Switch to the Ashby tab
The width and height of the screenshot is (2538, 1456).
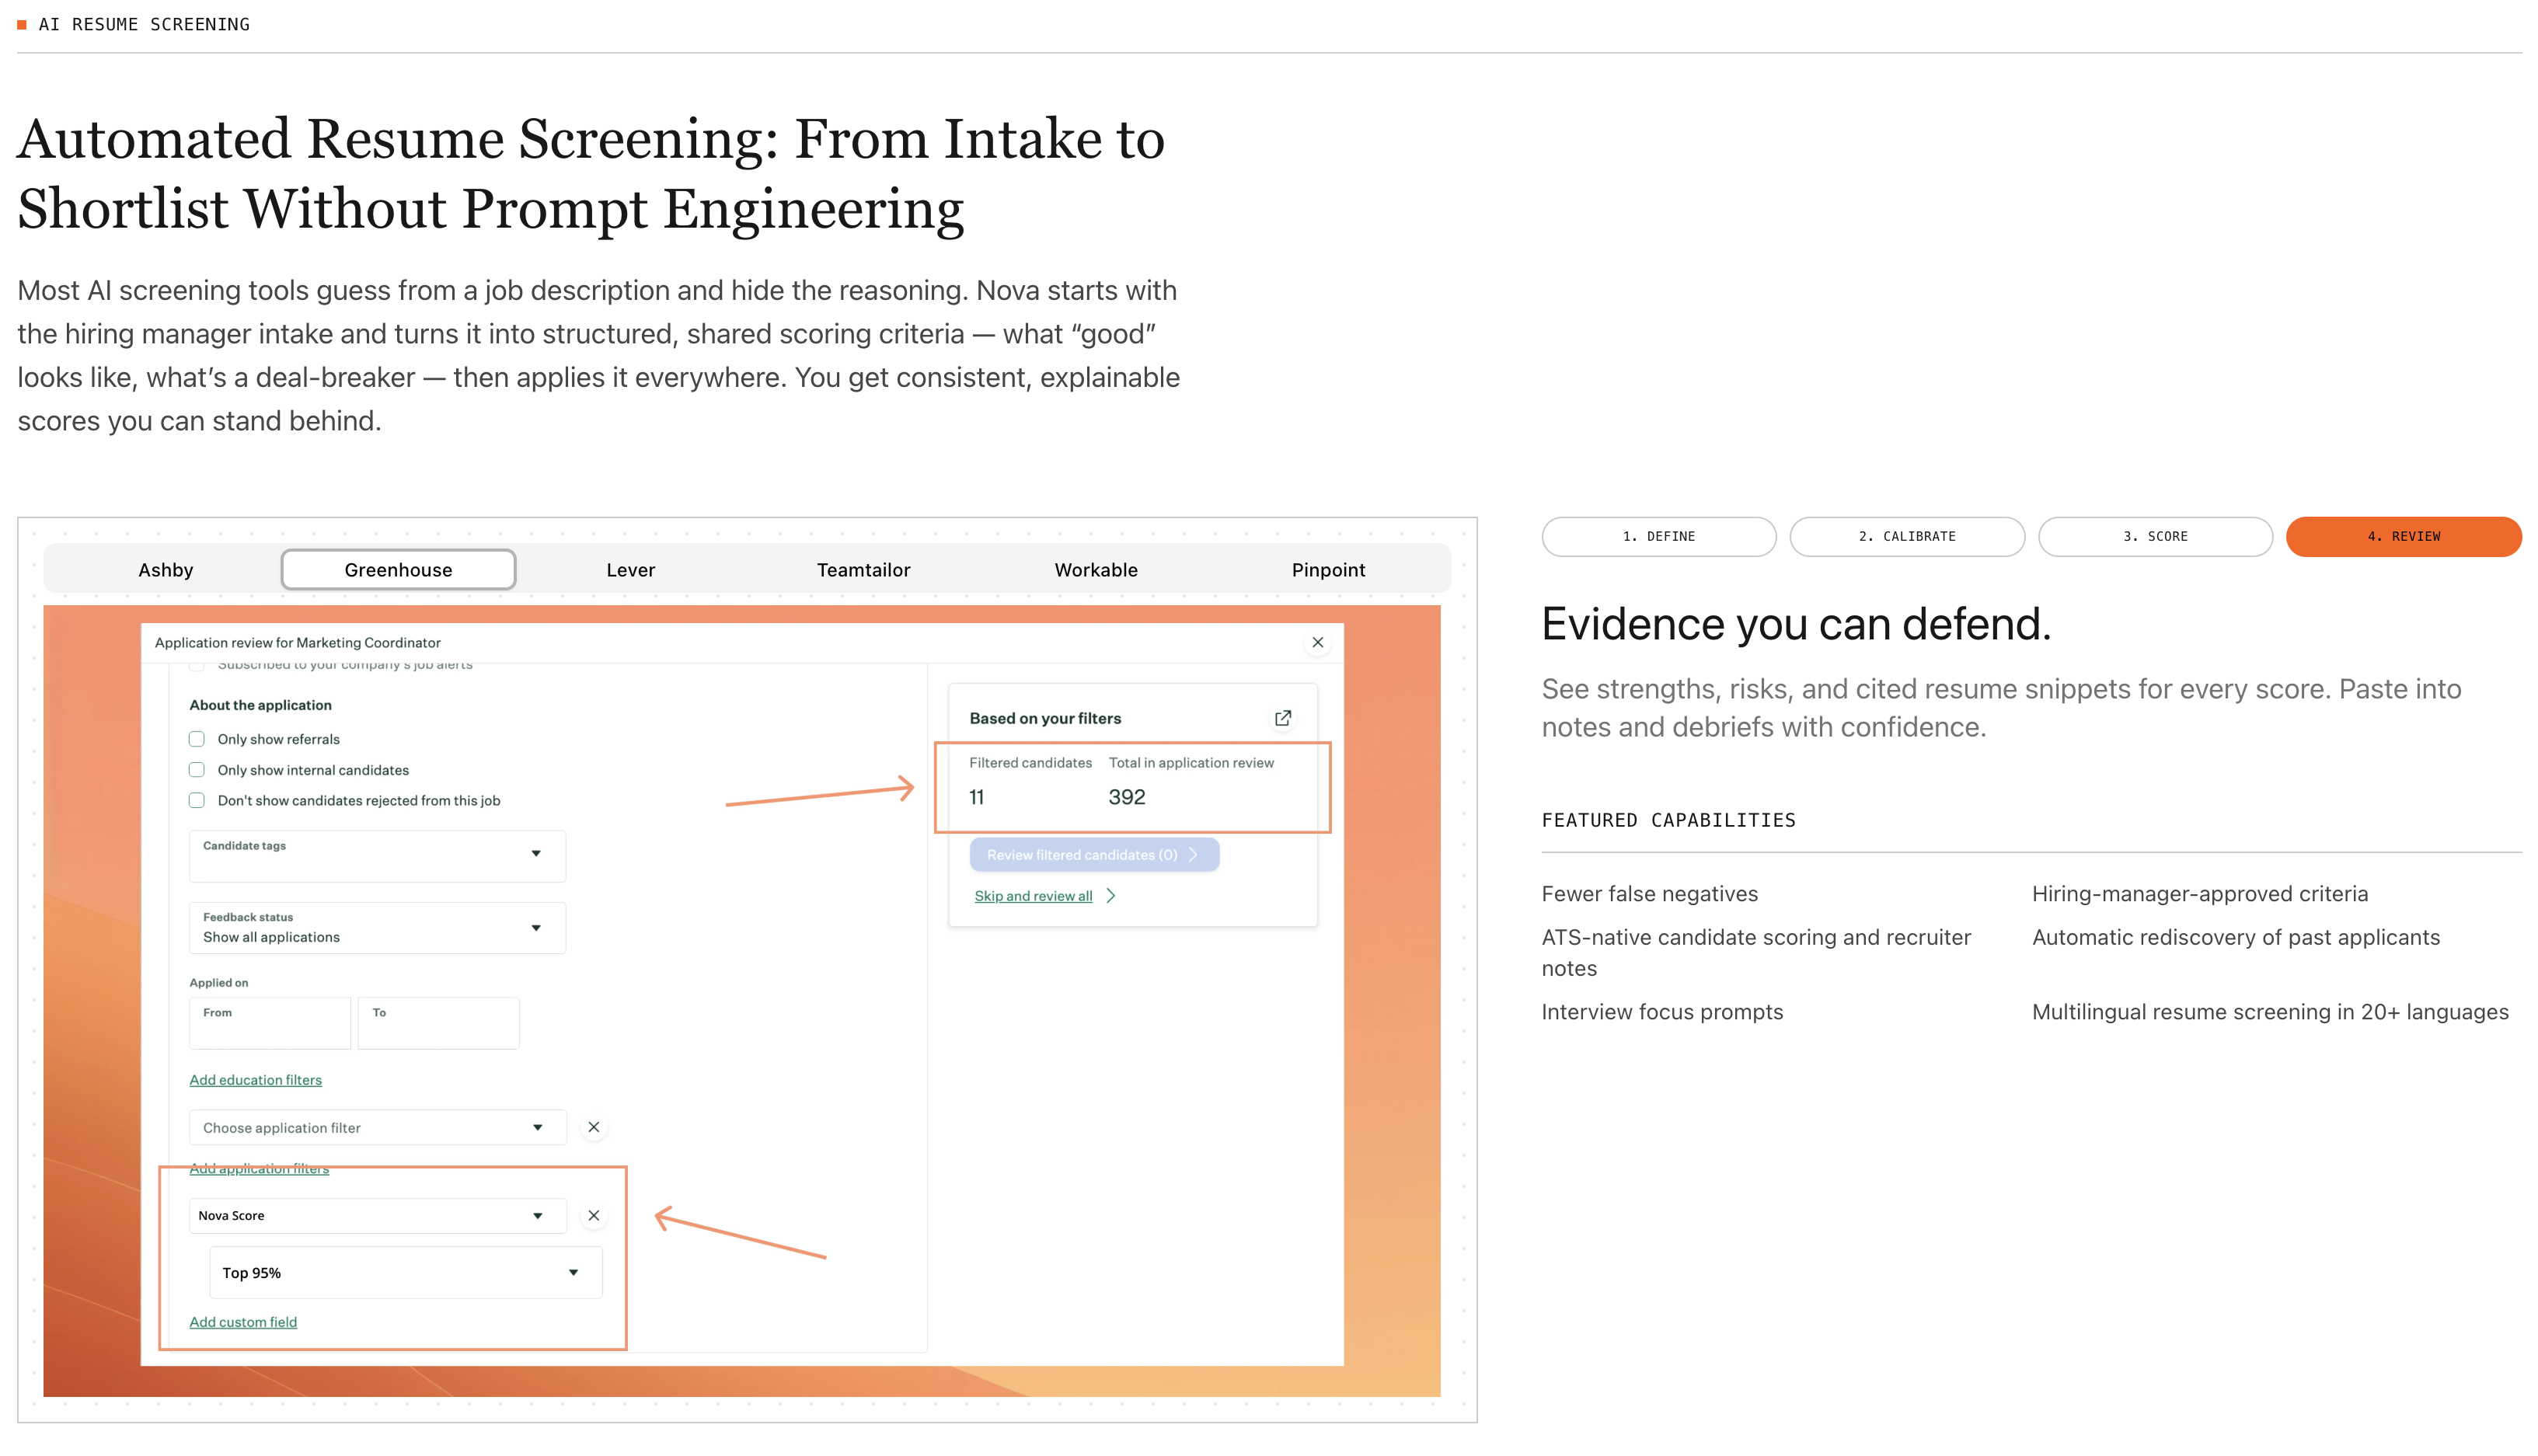(166, 569)
